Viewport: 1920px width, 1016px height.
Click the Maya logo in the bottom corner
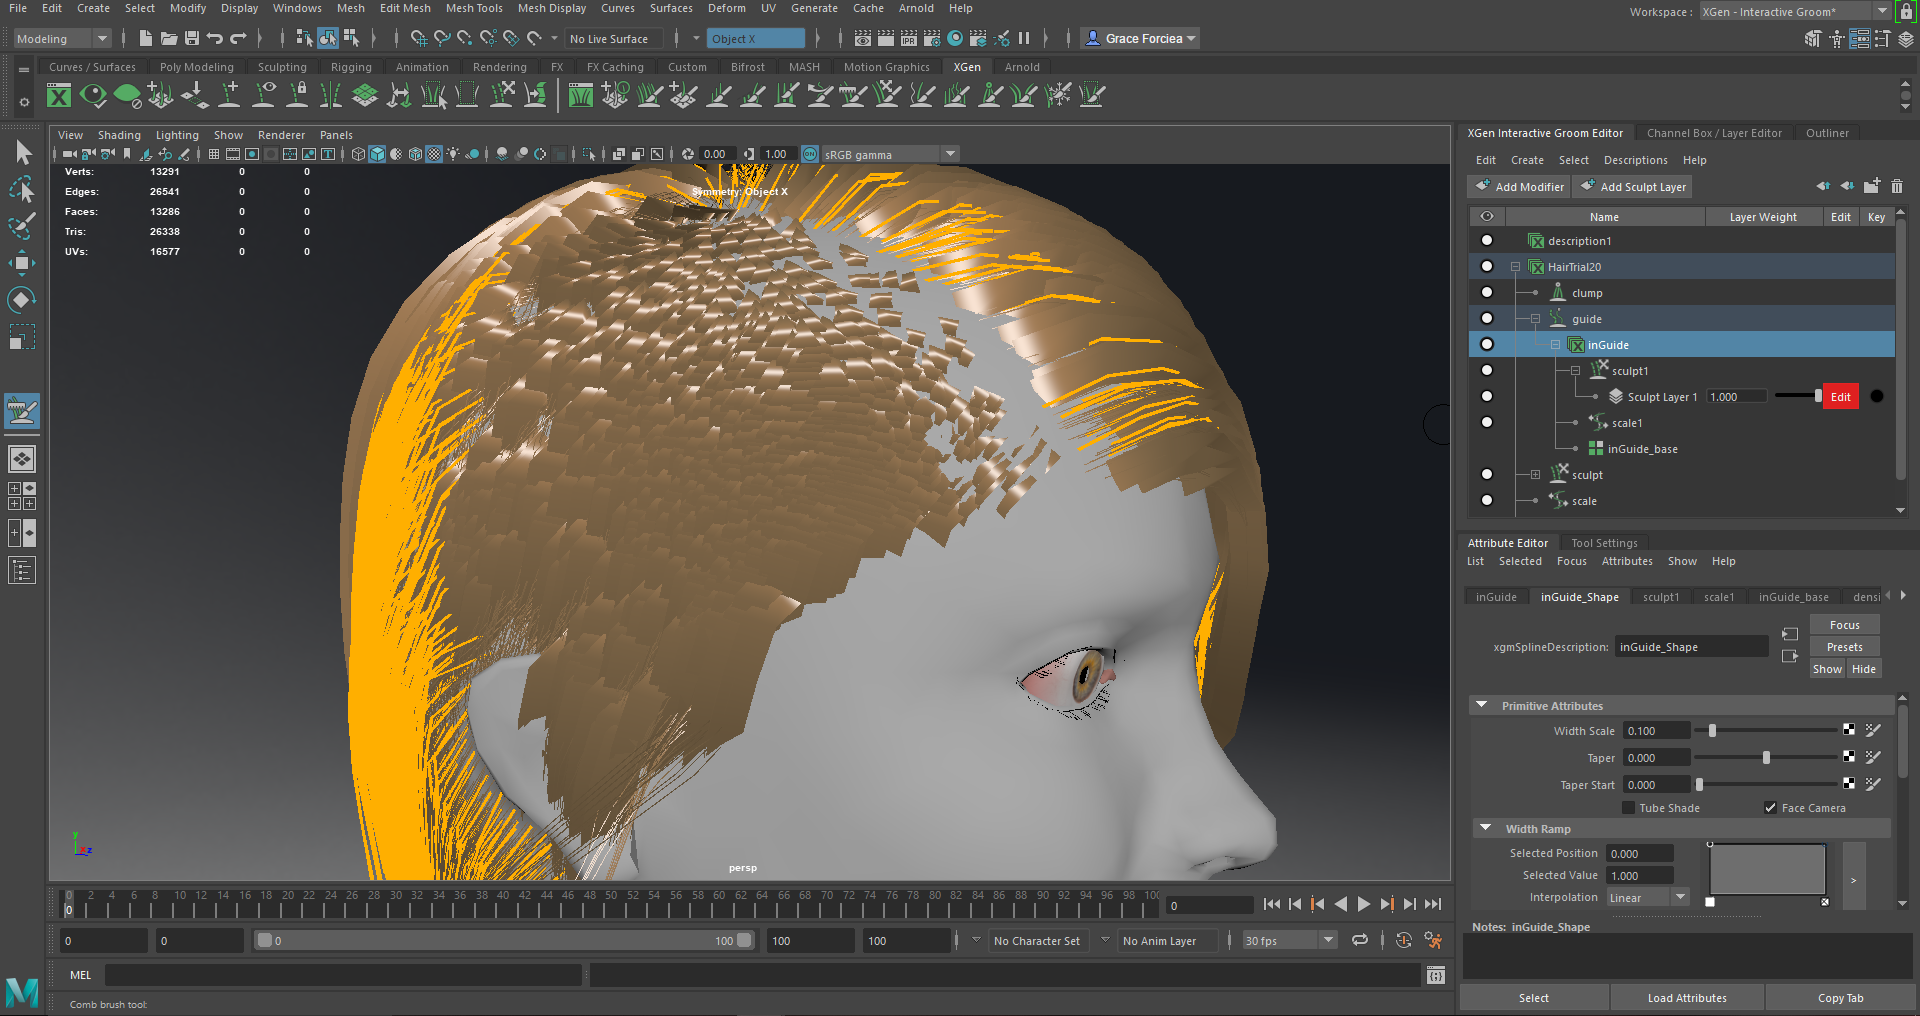20,993
